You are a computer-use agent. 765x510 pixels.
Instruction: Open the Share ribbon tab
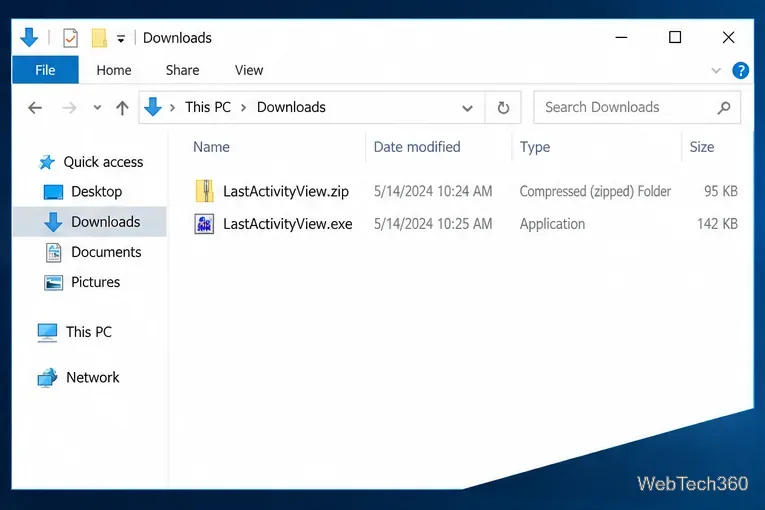click(x=182, y=70)
